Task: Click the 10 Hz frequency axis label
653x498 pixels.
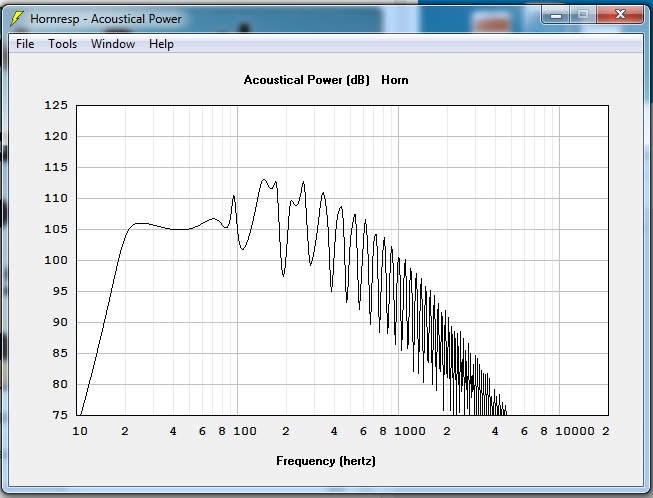Action: (80, 431)
